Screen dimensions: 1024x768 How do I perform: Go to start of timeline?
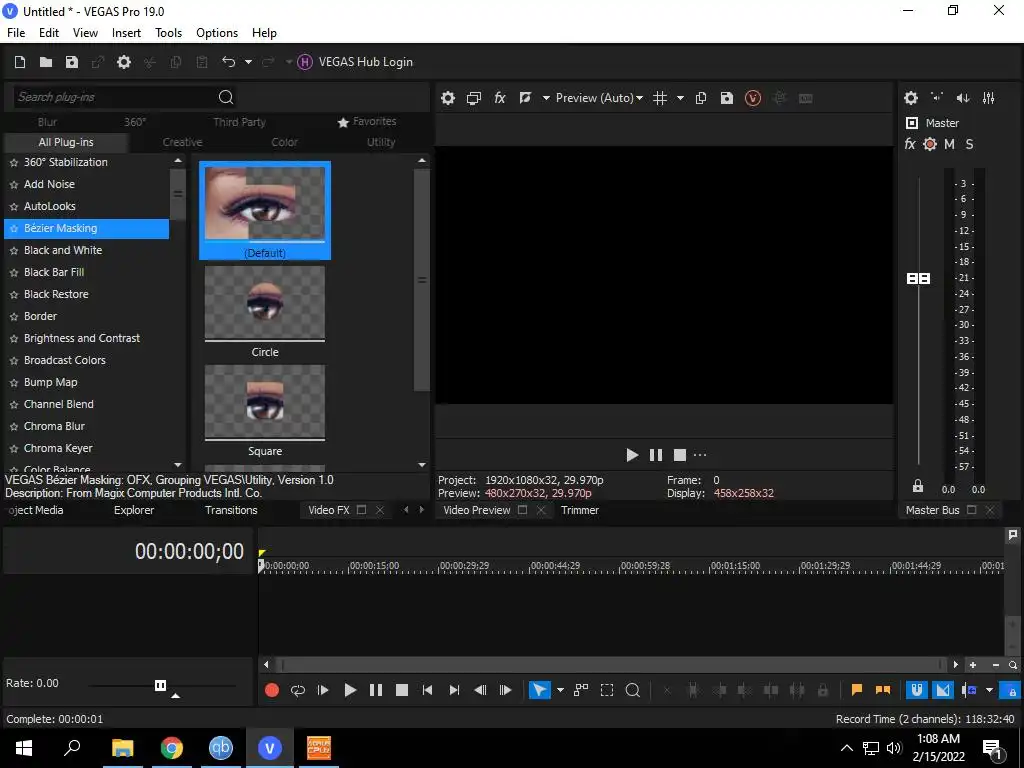point(428,690)
